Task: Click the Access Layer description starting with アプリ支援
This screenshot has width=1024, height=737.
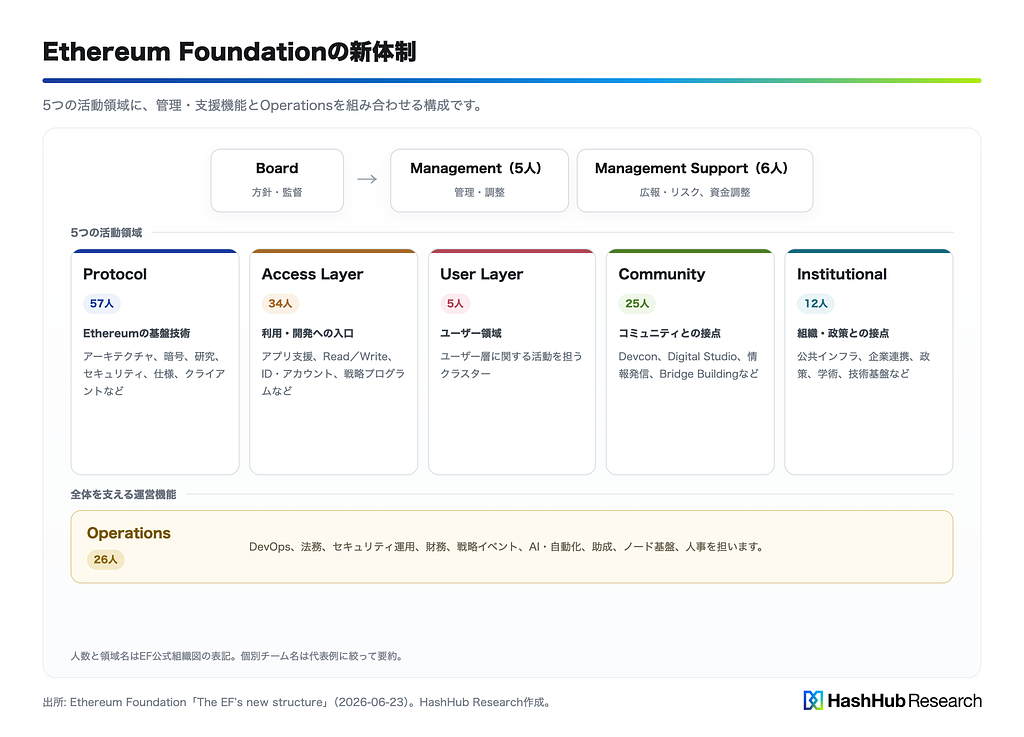Action: click(x=333, y=373)
